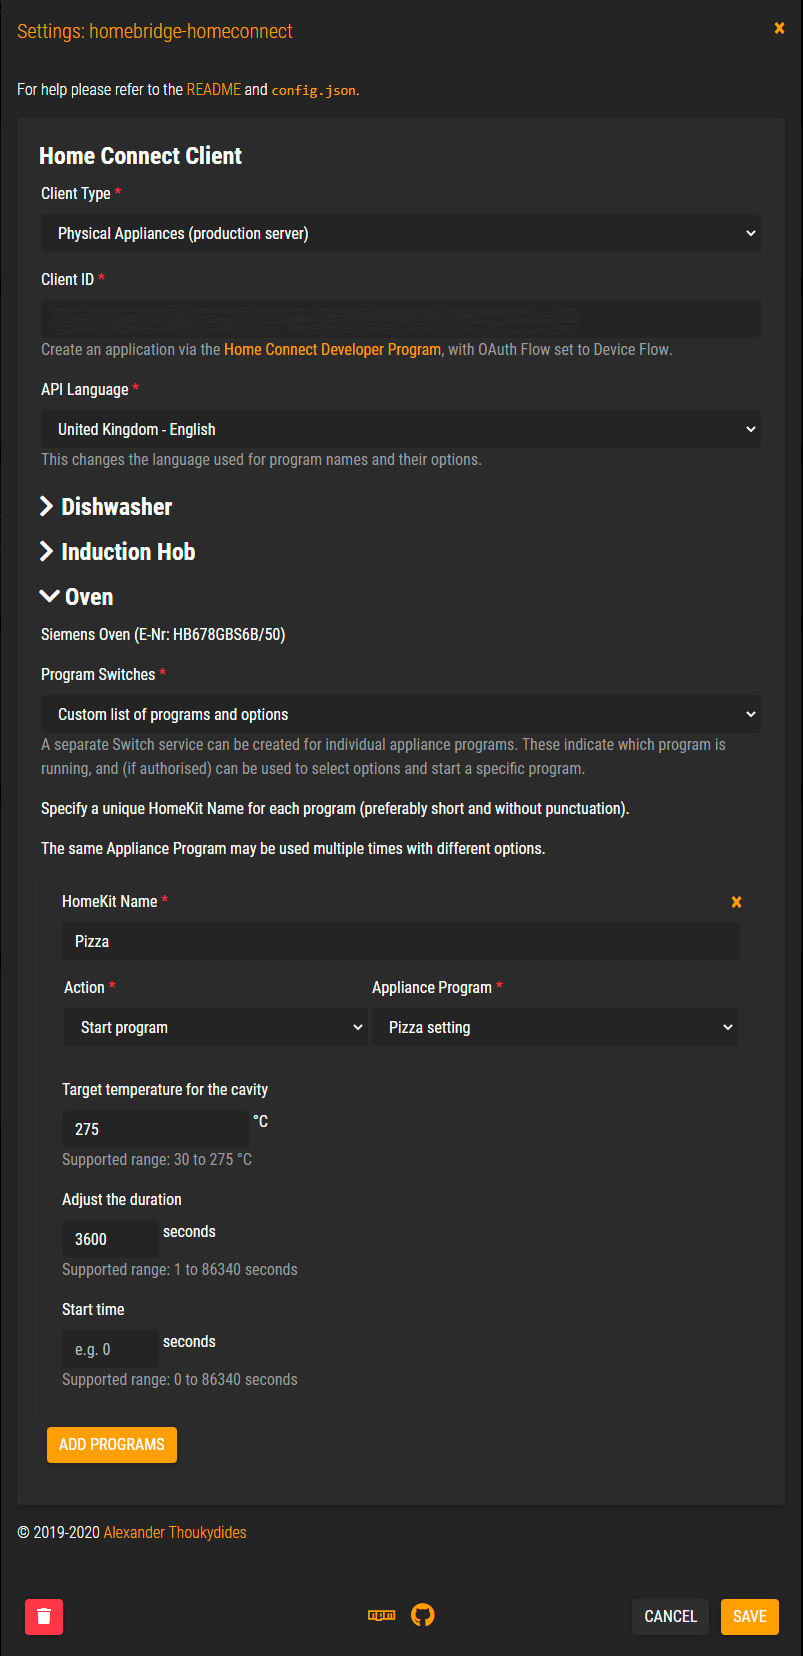Open the API Language dropdown
This screenshot has height=1656, width=803.
[x=400, y=429]
